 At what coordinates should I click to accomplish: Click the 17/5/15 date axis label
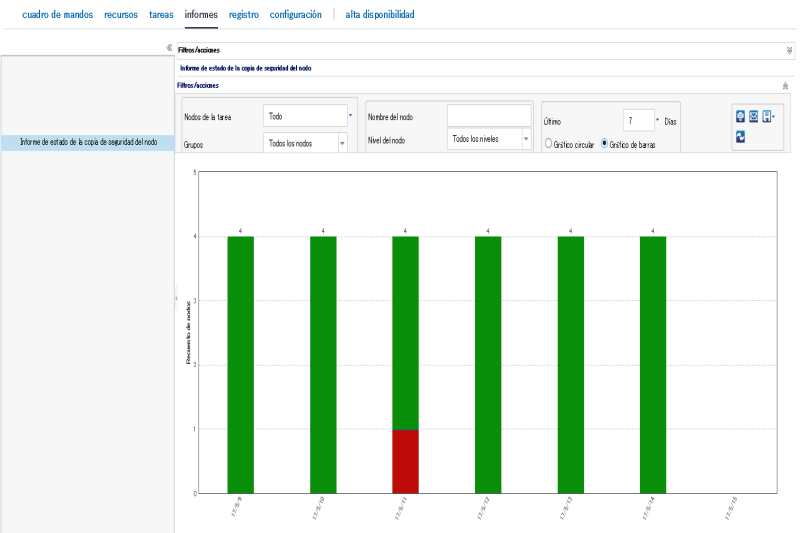(731, 508)
